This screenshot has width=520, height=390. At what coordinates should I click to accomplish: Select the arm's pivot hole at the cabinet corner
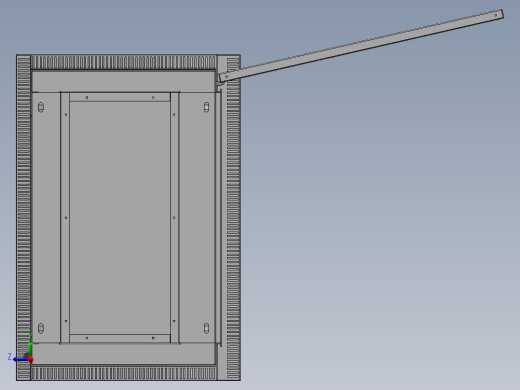[x=227, y=77]
